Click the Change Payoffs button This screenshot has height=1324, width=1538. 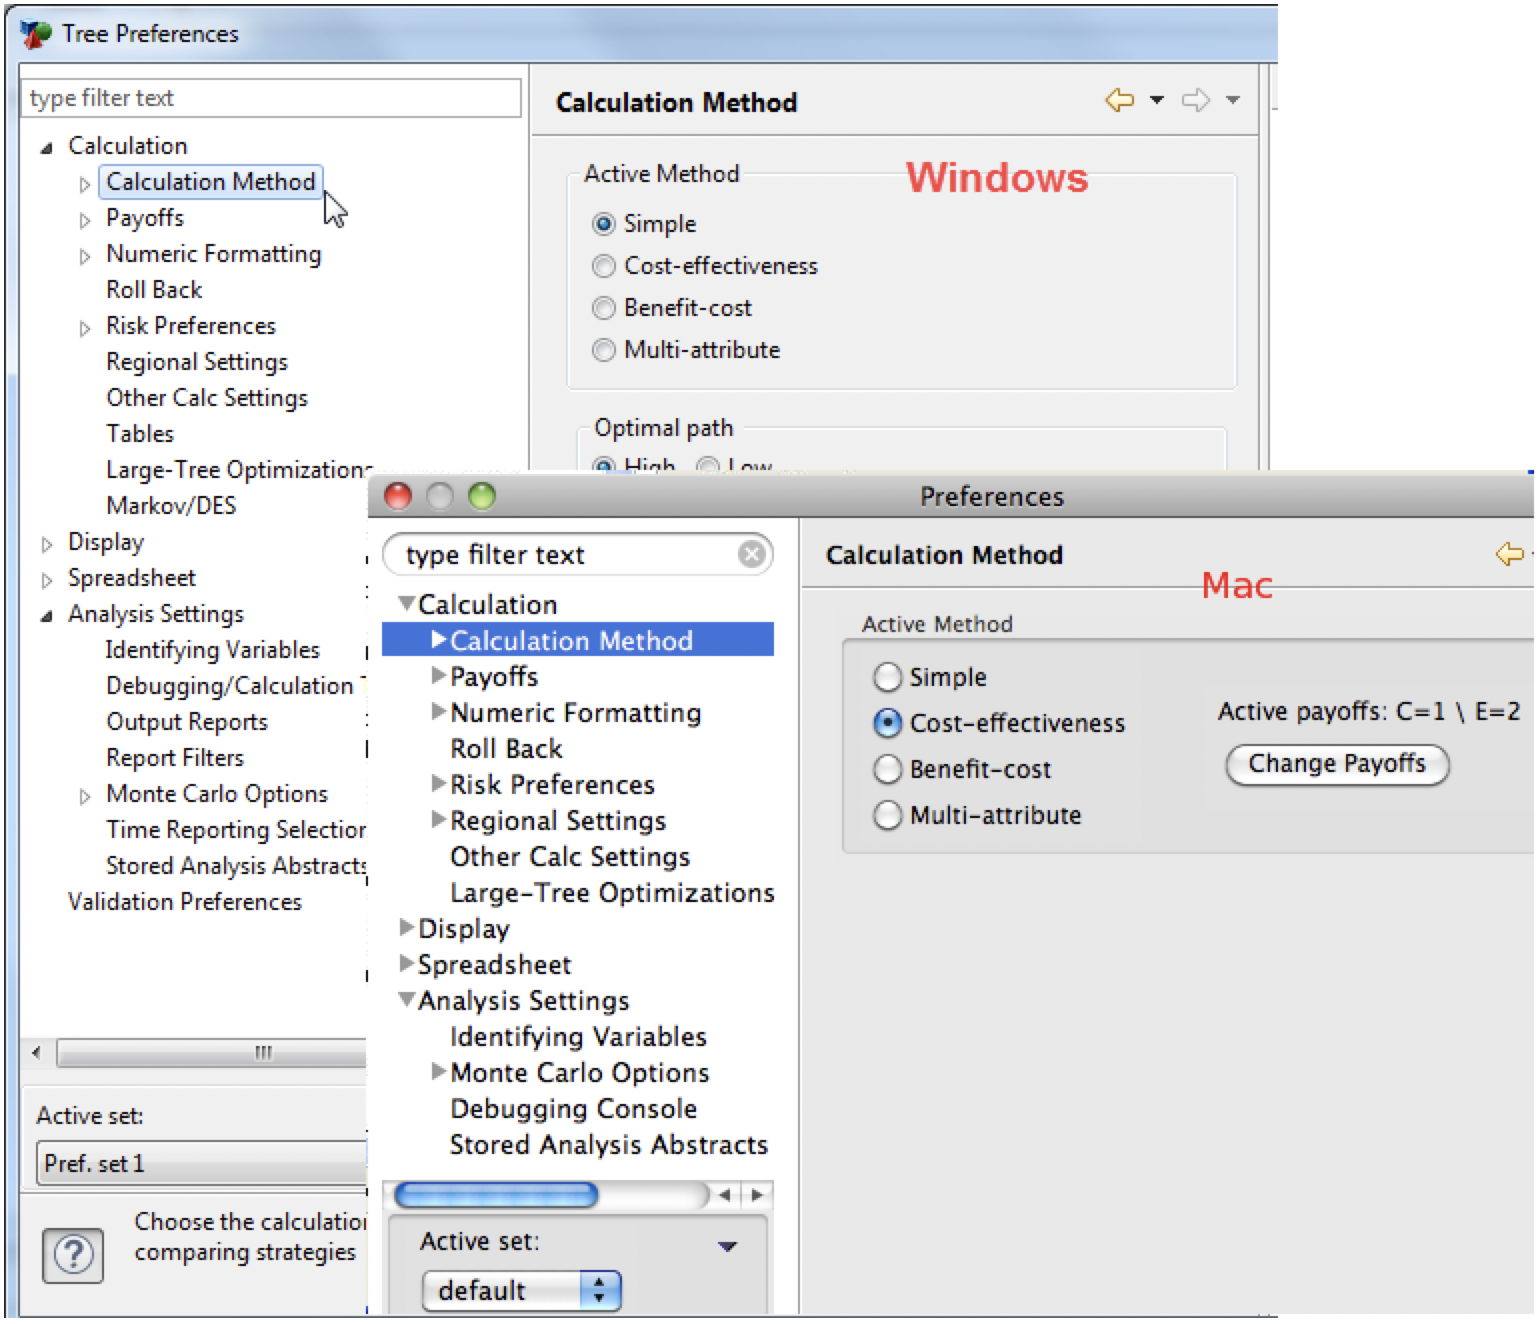1336,764
